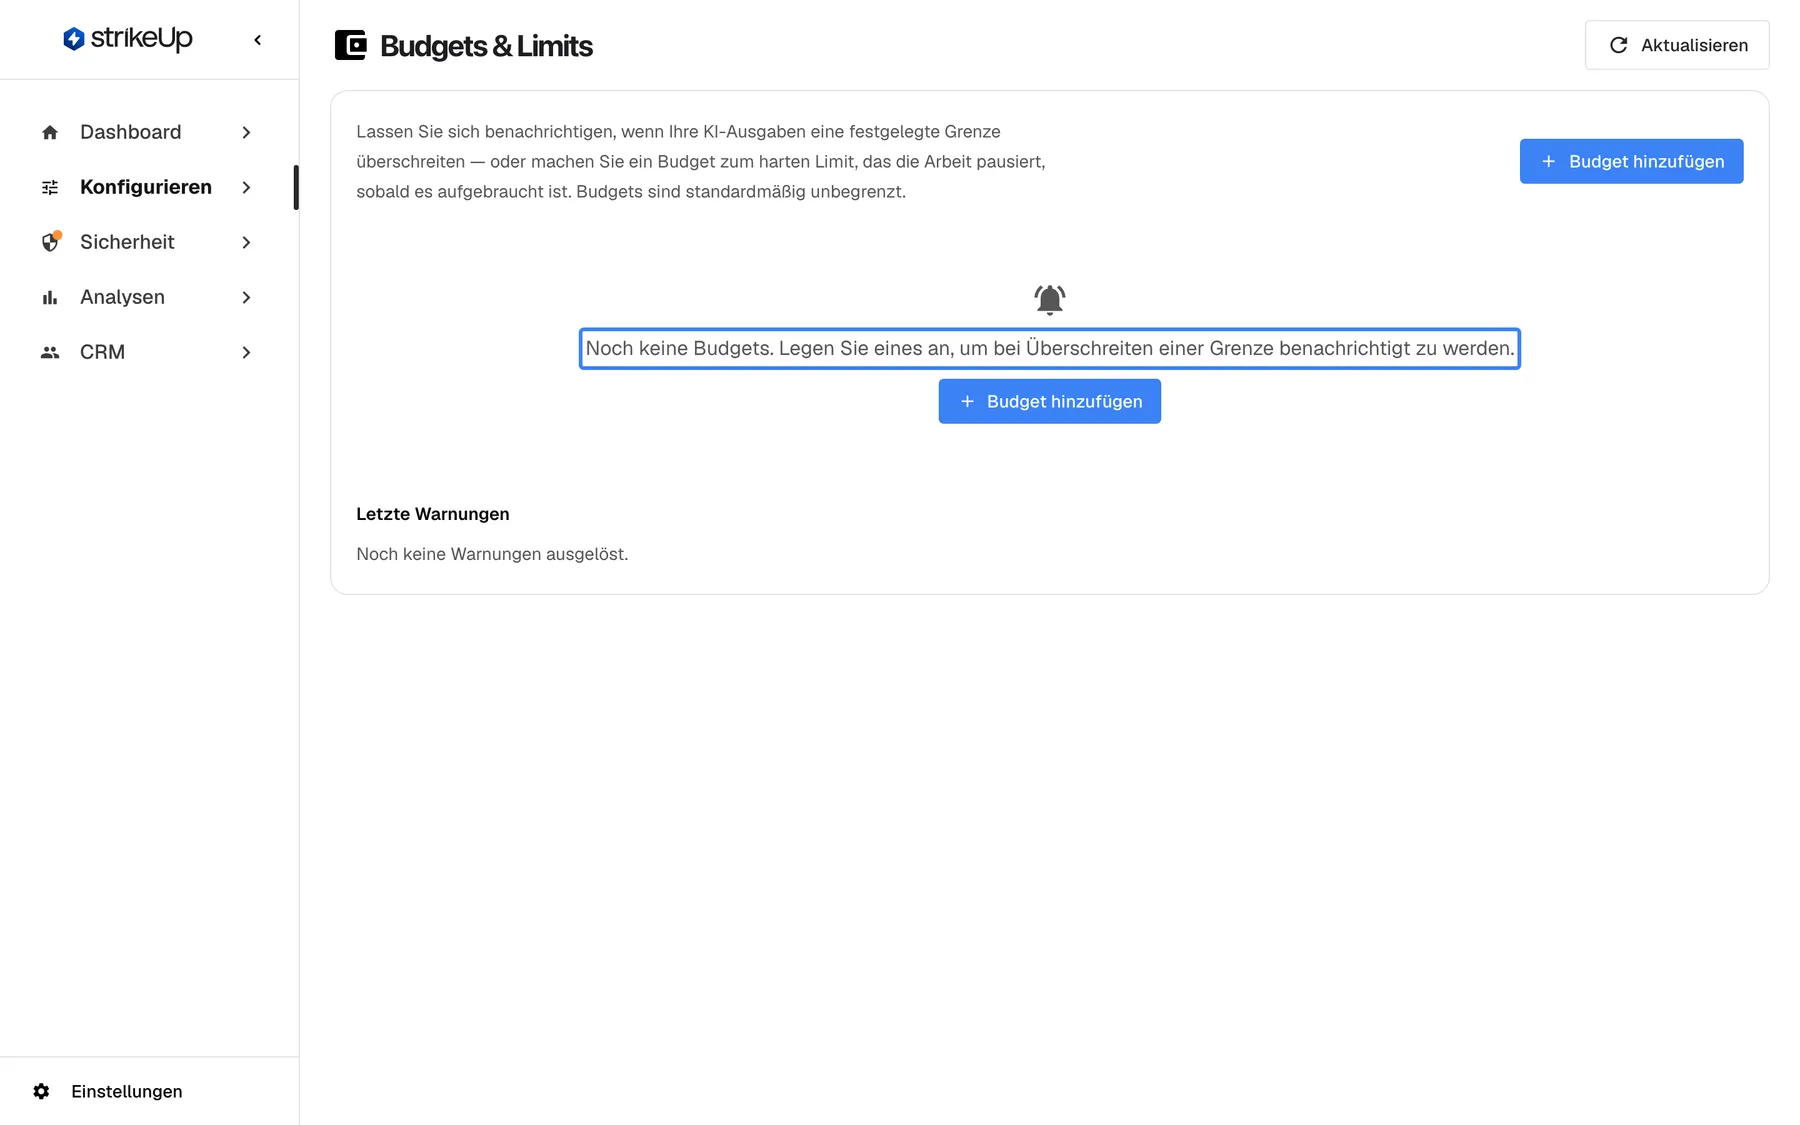Select Konfigurieren in the sidebar
Viewport: 1800px width, 1125px height.
coord(147,187)
